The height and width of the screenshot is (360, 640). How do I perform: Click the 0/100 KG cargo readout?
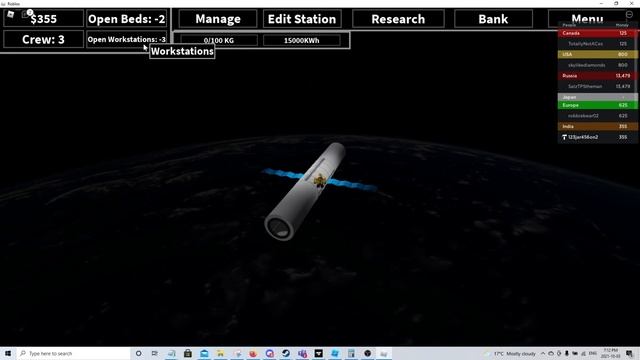coord(219,40)
